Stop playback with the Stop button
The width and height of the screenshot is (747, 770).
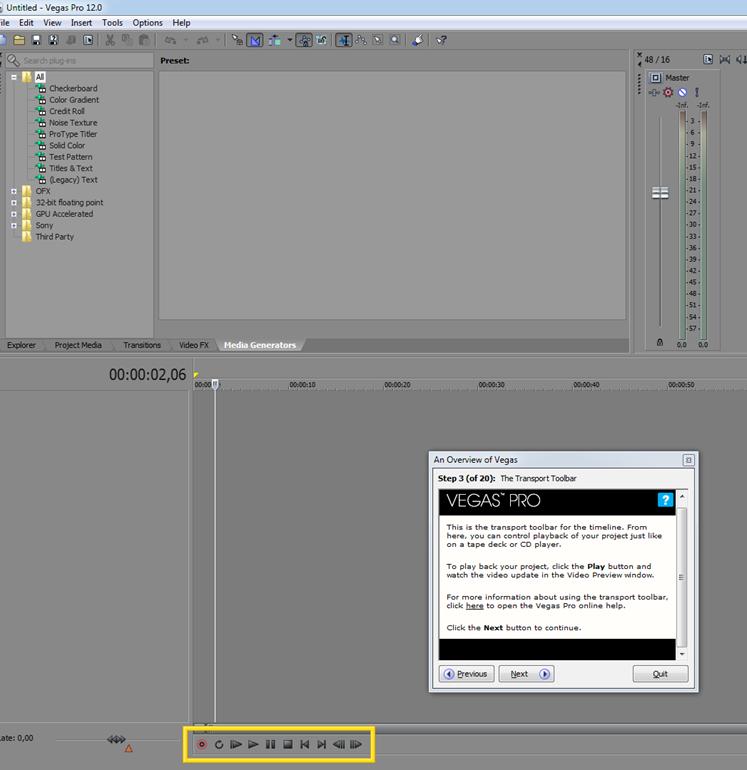[288, 744]
